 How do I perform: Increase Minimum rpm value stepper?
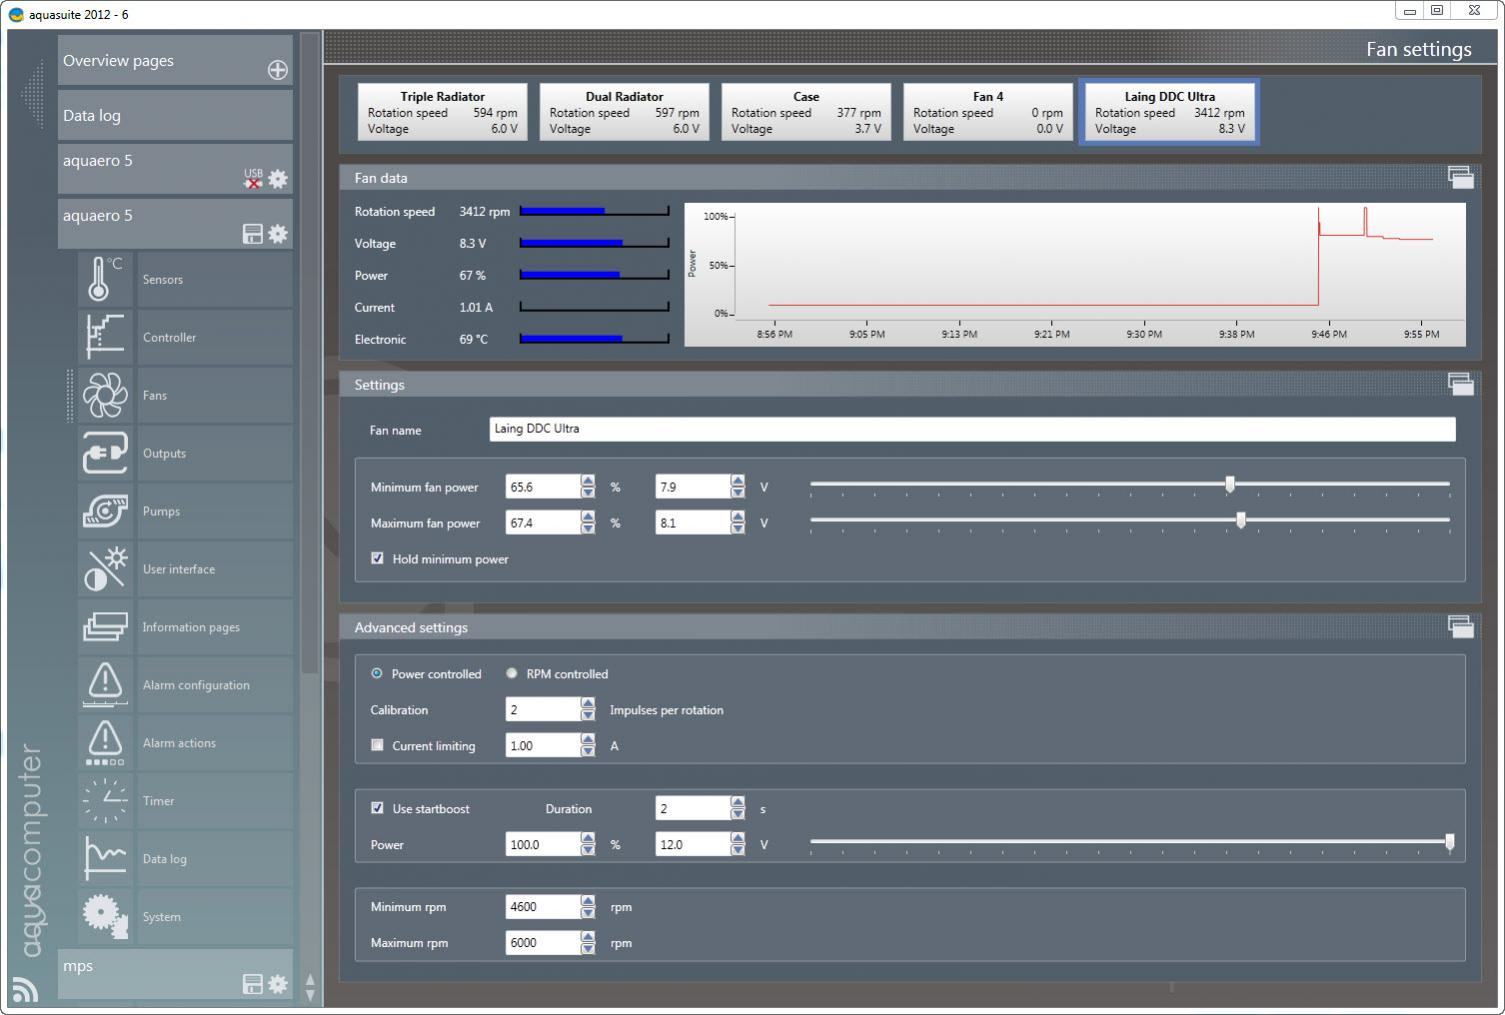point(588,901)
